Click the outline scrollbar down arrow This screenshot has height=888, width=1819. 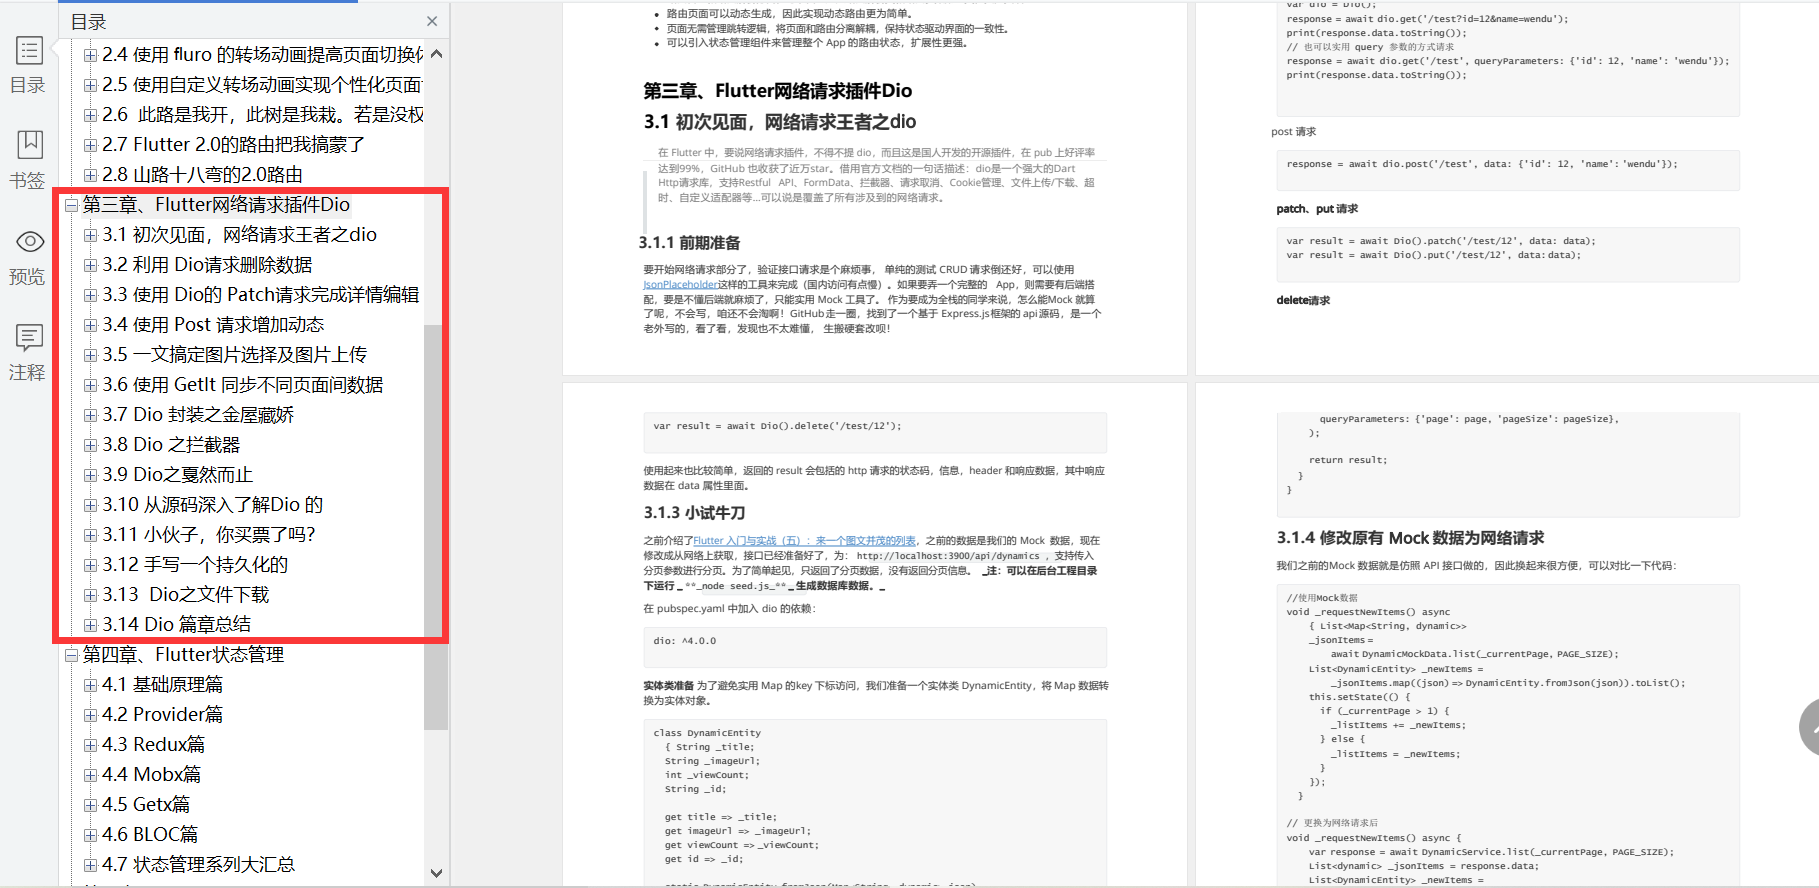[x=436, y=873]
